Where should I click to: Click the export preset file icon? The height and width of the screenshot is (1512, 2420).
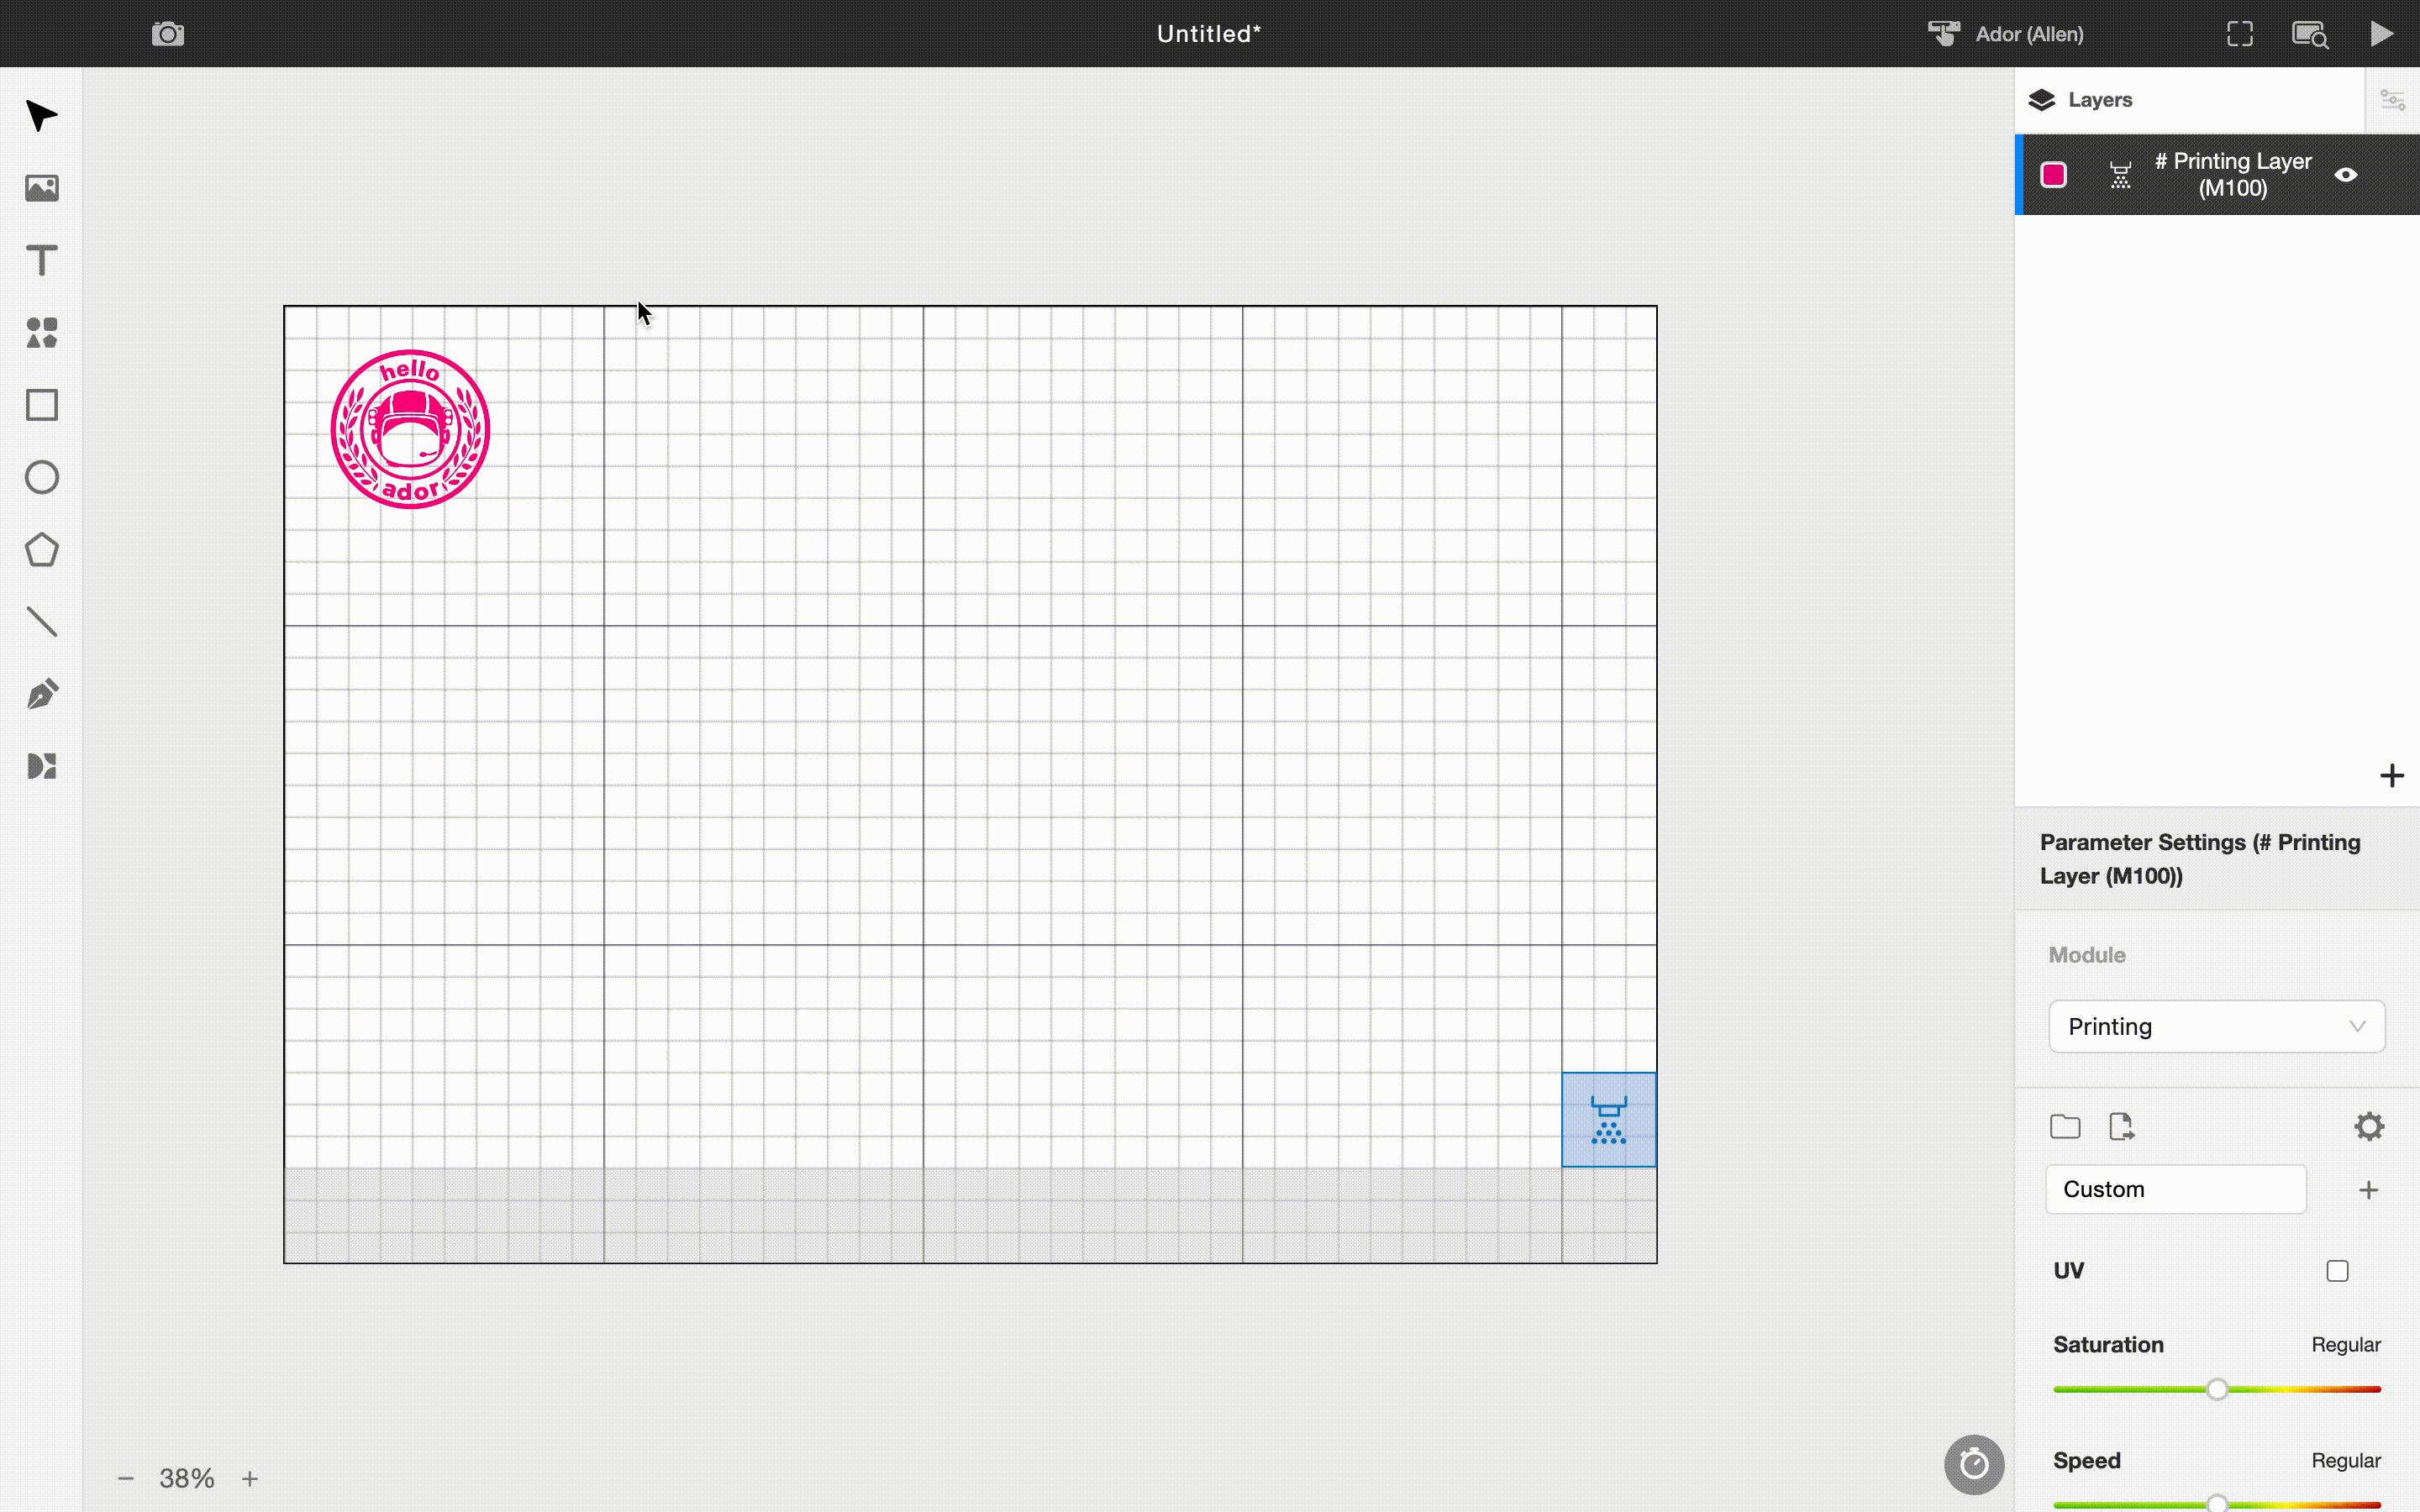(x=2121, y=1127)
